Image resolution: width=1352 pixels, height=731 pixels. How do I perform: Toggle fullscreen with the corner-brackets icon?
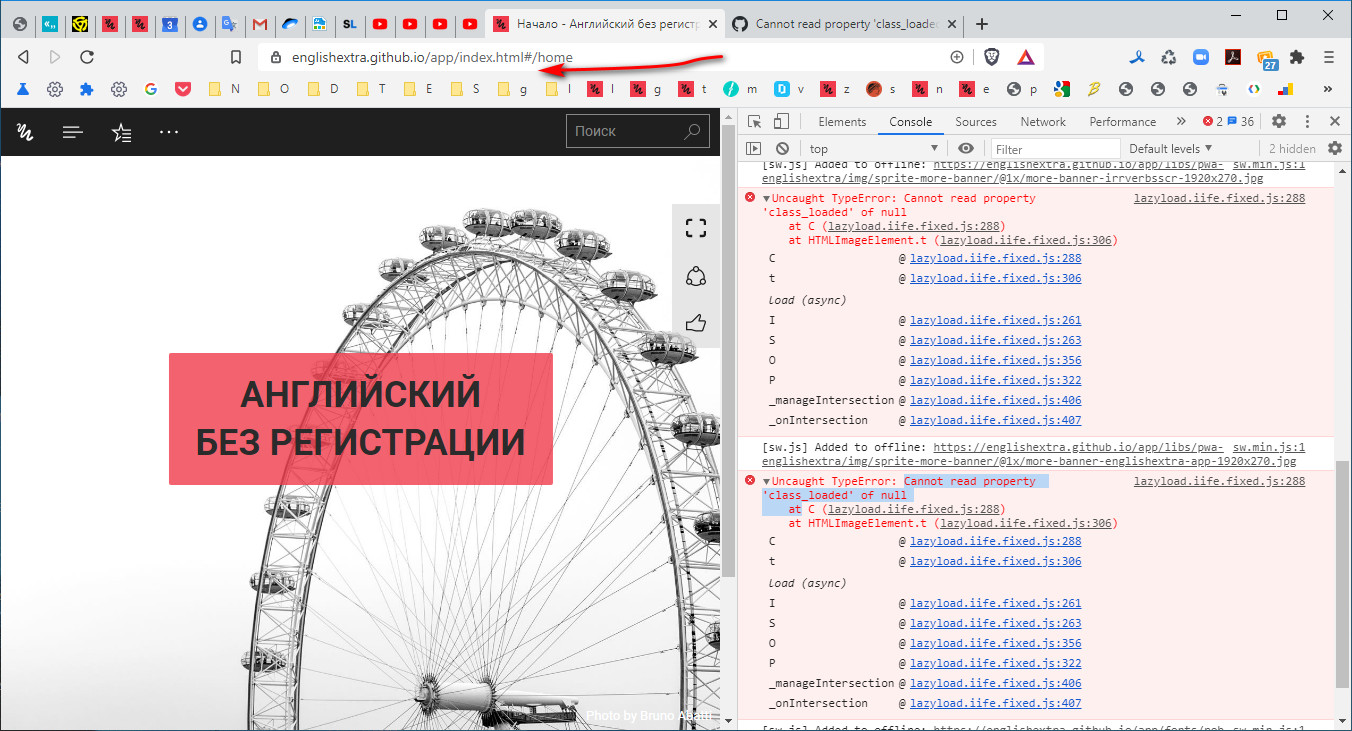click(x=696, y=228)
